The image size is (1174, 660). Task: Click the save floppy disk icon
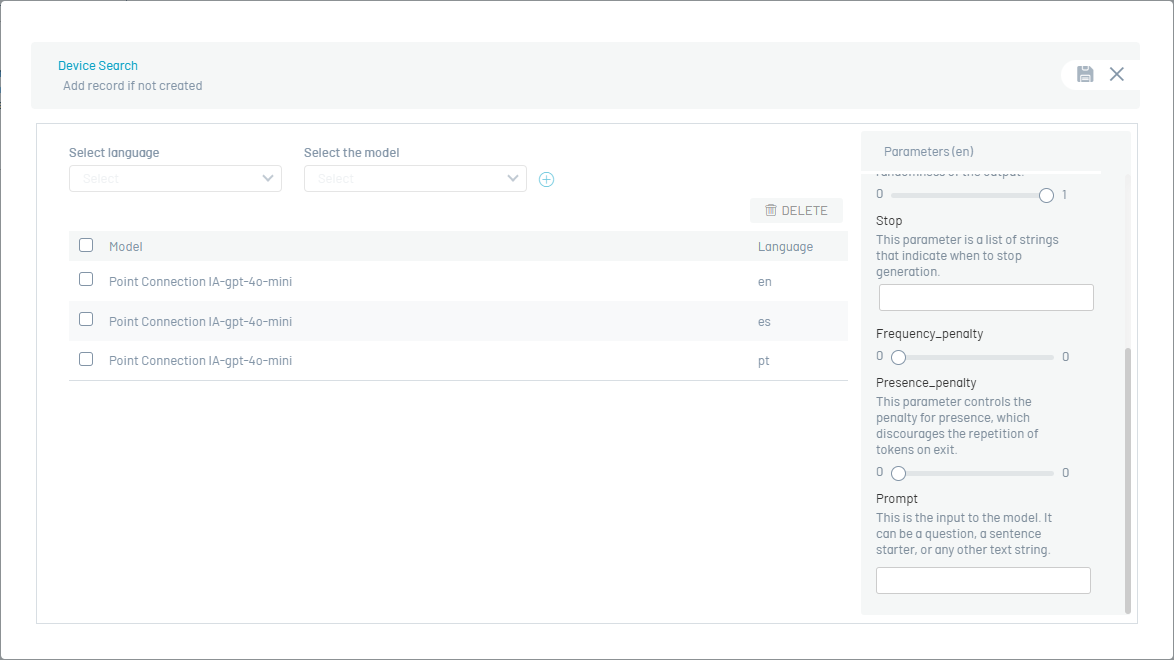tap(1085, 74)
